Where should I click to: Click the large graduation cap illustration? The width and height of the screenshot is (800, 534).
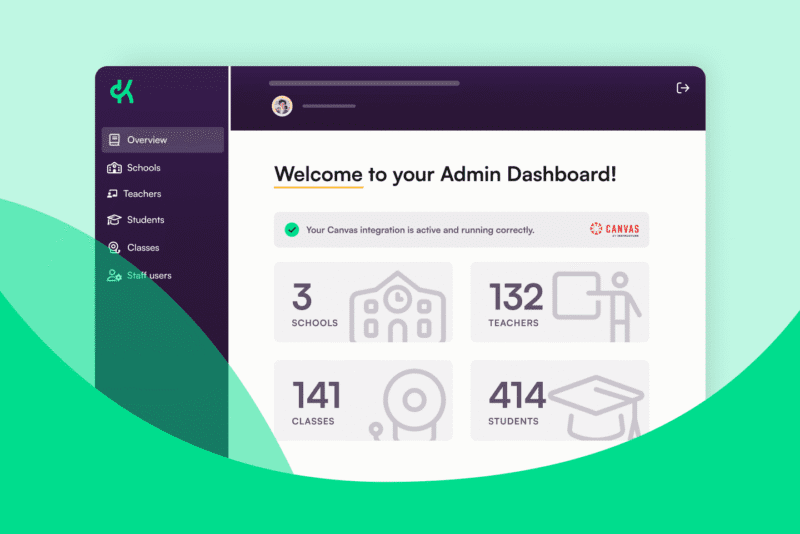(x=596, y=408)
